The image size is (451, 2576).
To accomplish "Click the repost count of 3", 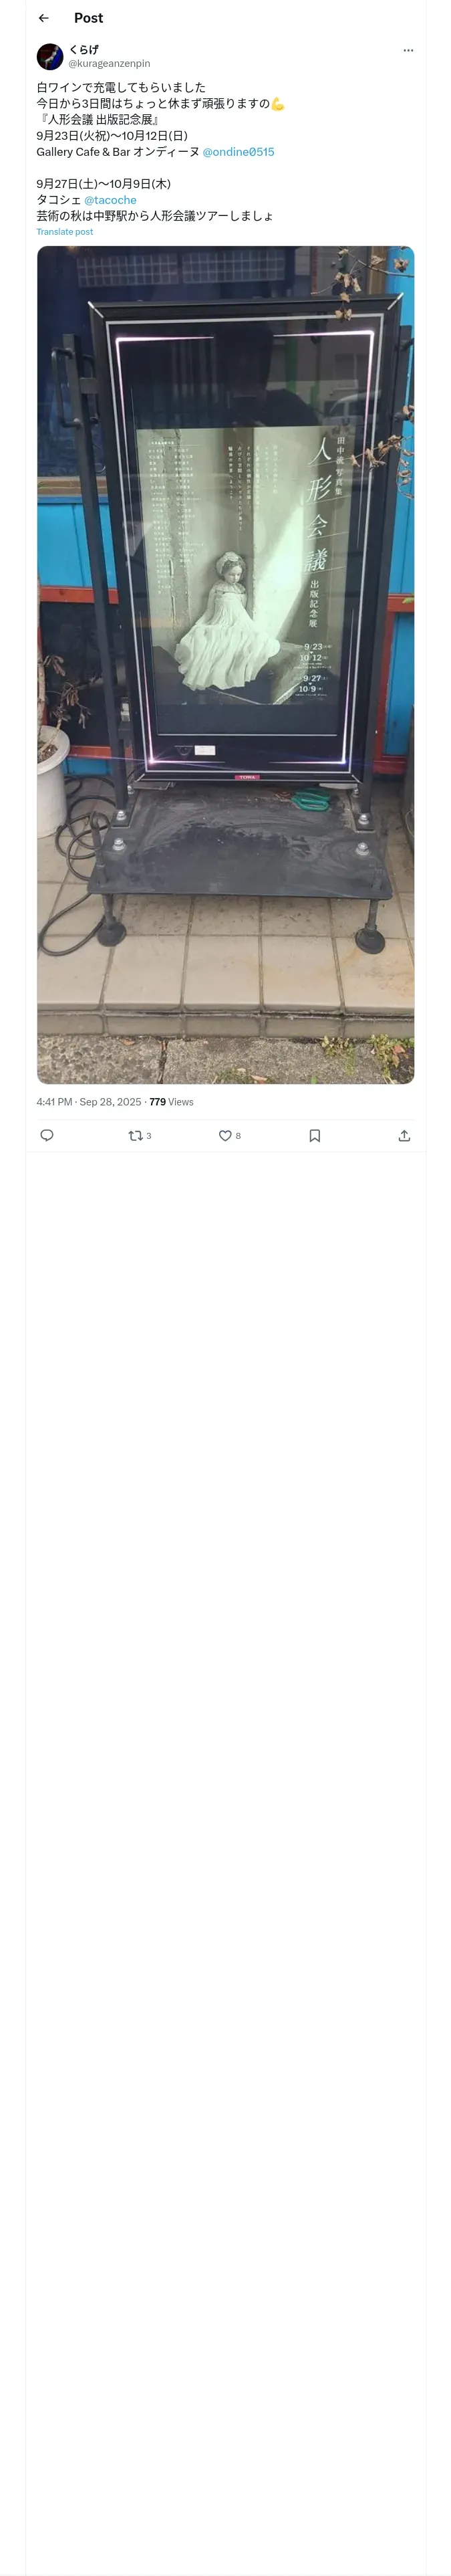I will 149,1136.
